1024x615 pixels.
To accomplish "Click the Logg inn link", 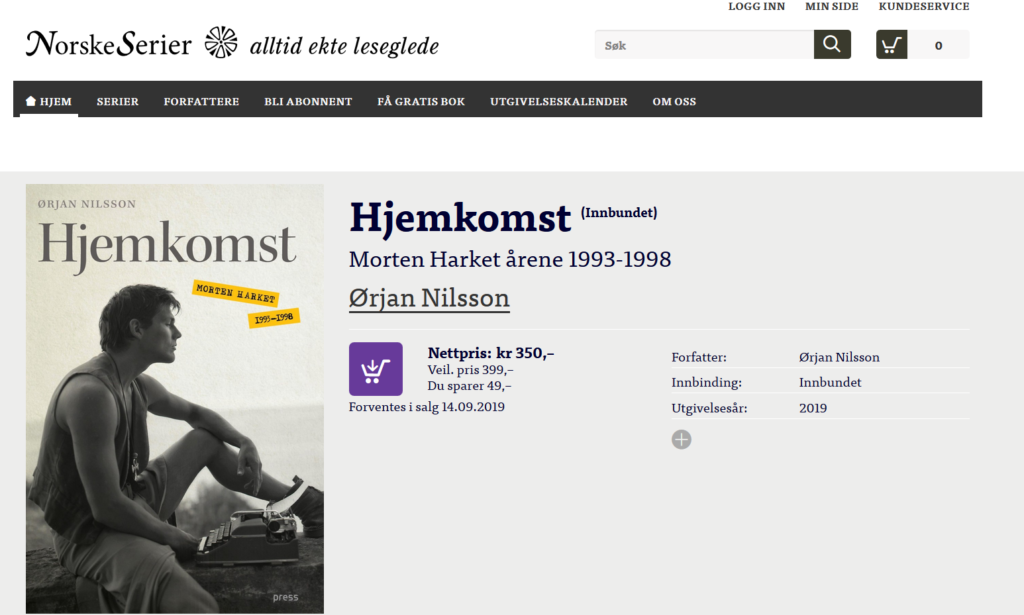I will coord(756,7).
